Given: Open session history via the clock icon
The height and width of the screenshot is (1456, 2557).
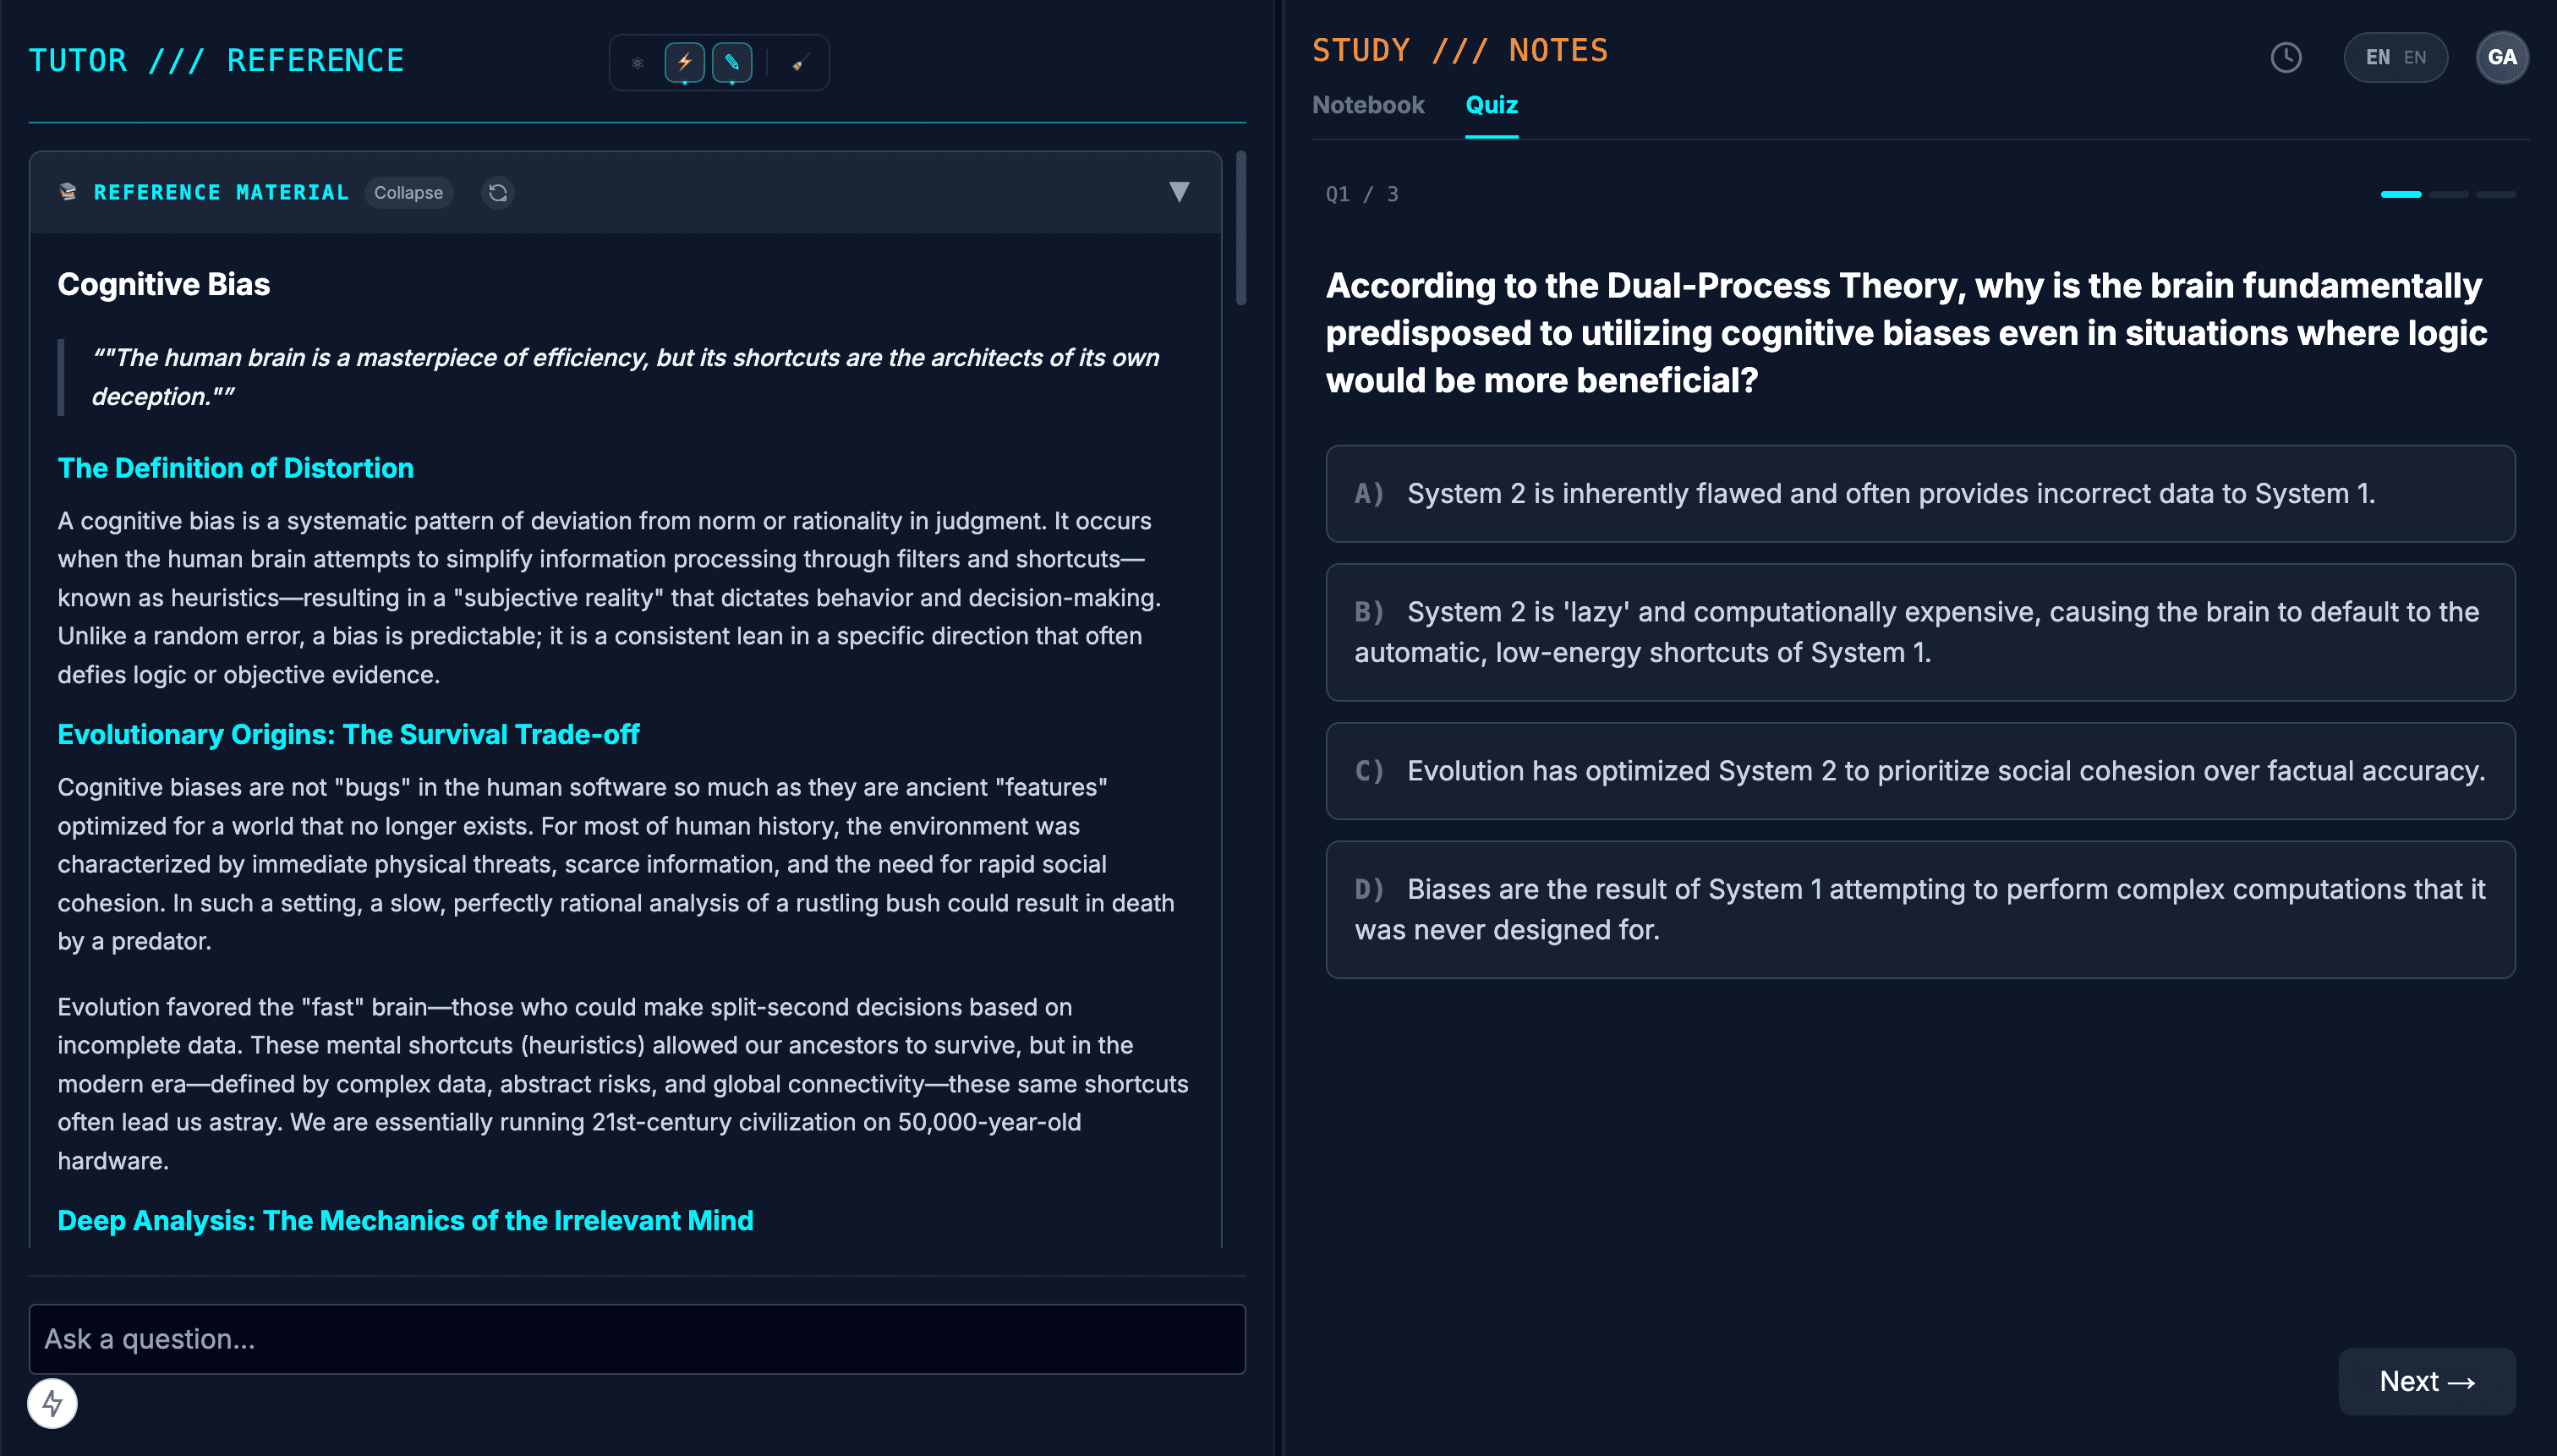Looking at the screenshot, I should (2287, 57).
